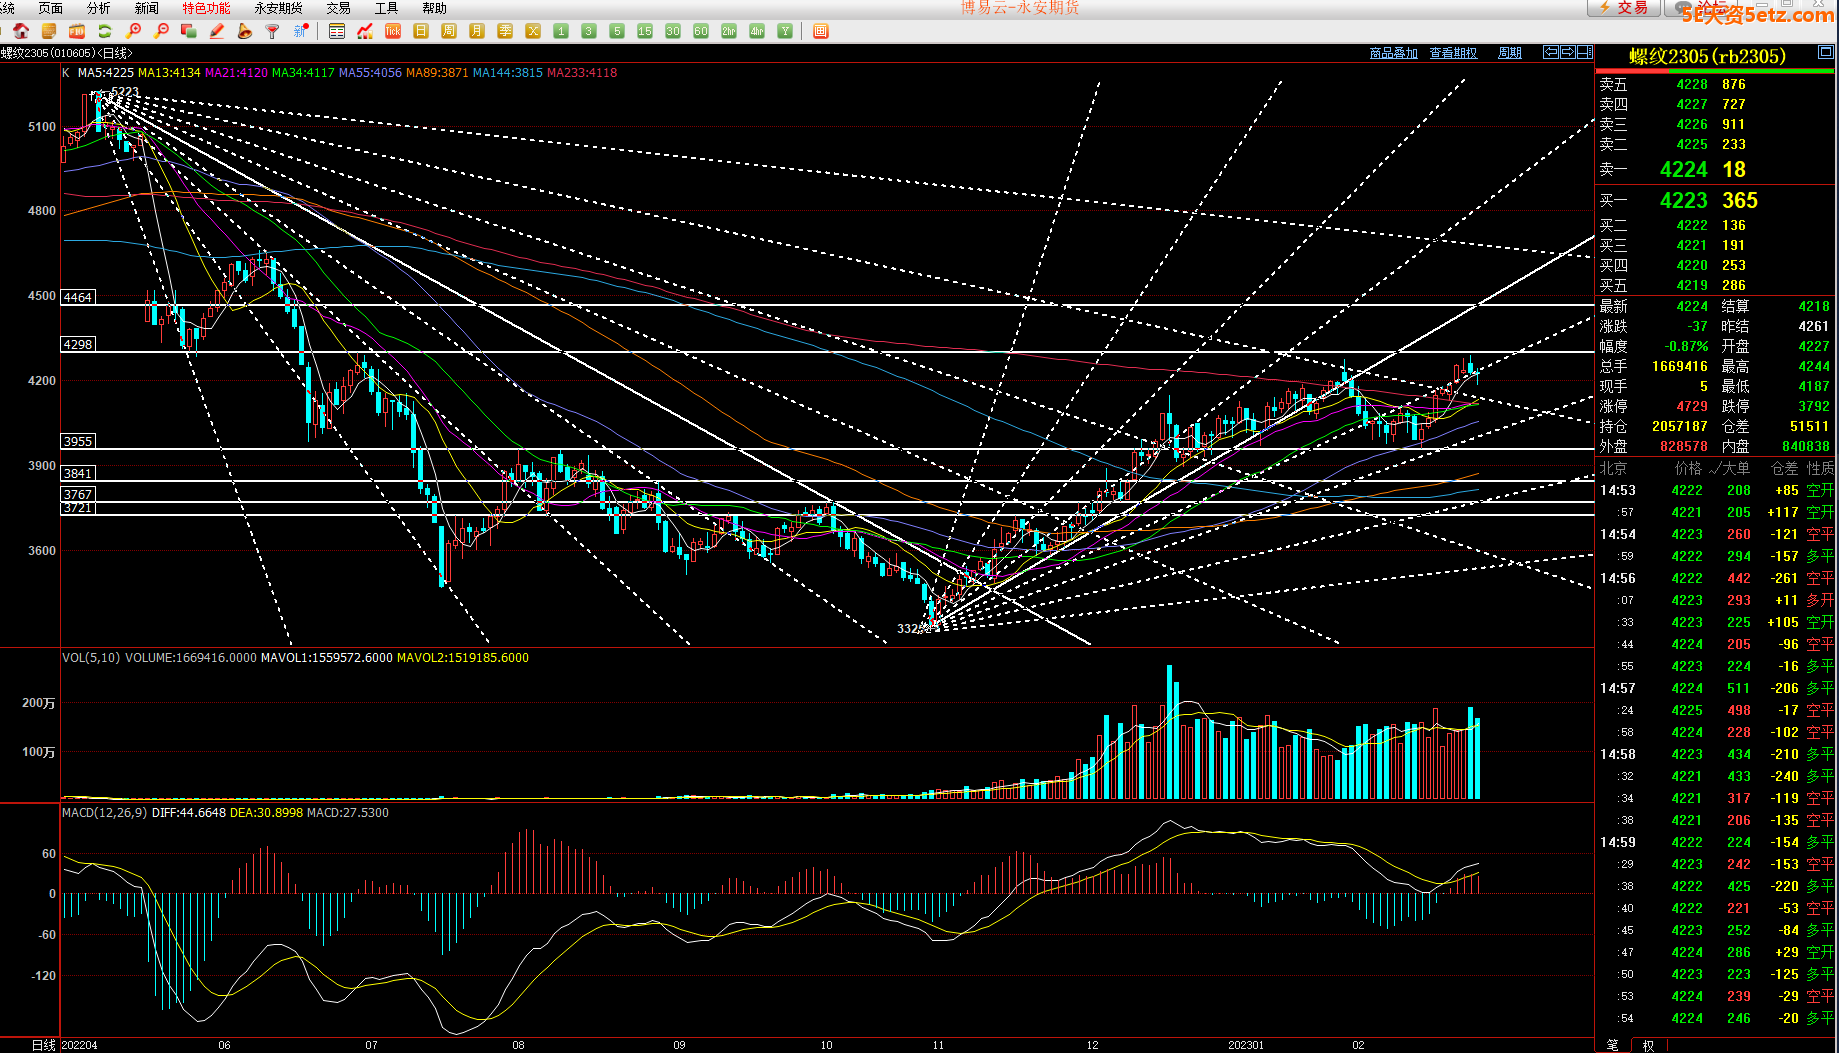Image resolution: width=1839 pixels, height=1053 pixels.
Task: Click the 14:53 trade row in tick list
Action: tap(1716, 491)
